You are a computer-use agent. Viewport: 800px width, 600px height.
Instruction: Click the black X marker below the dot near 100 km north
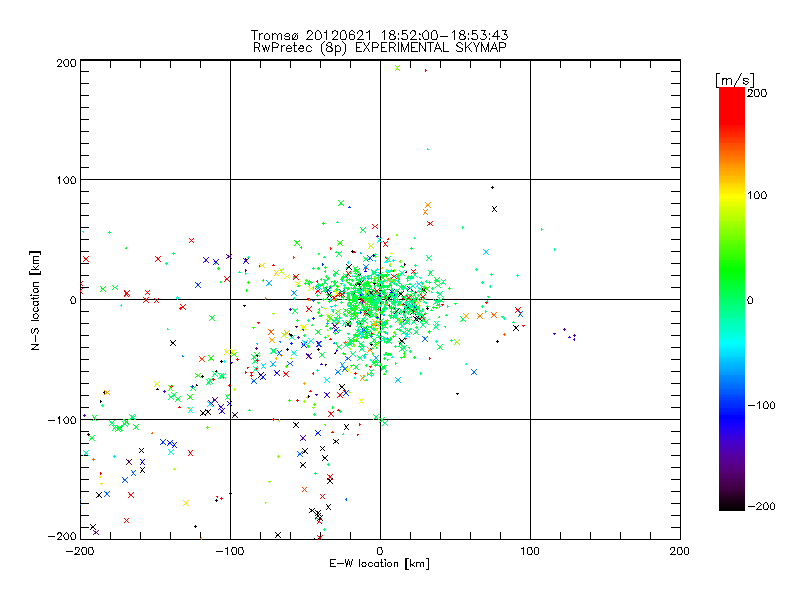point(494,209)
